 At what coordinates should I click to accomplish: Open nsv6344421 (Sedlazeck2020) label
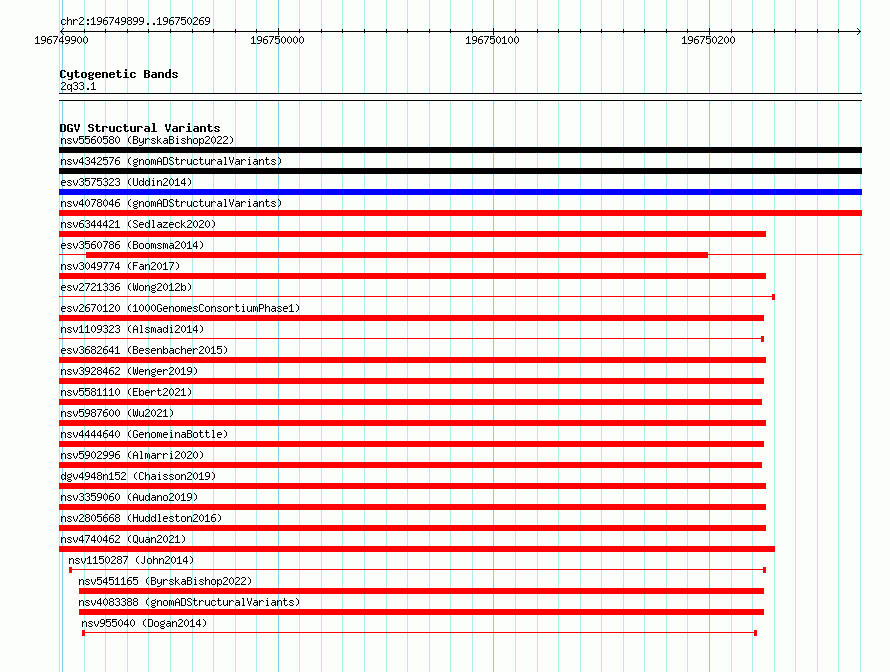(x=138, y=224)
